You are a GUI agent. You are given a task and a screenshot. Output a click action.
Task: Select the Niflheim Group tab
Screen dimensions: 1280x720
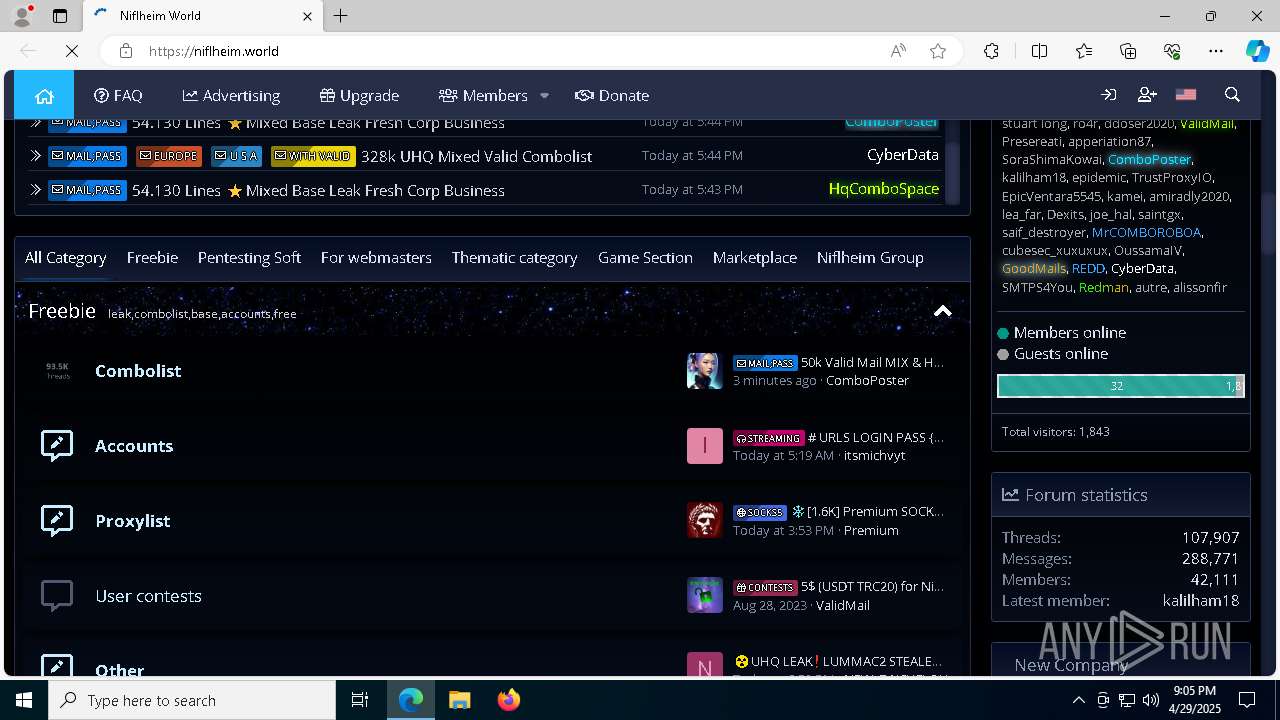[x=870, y=258]
